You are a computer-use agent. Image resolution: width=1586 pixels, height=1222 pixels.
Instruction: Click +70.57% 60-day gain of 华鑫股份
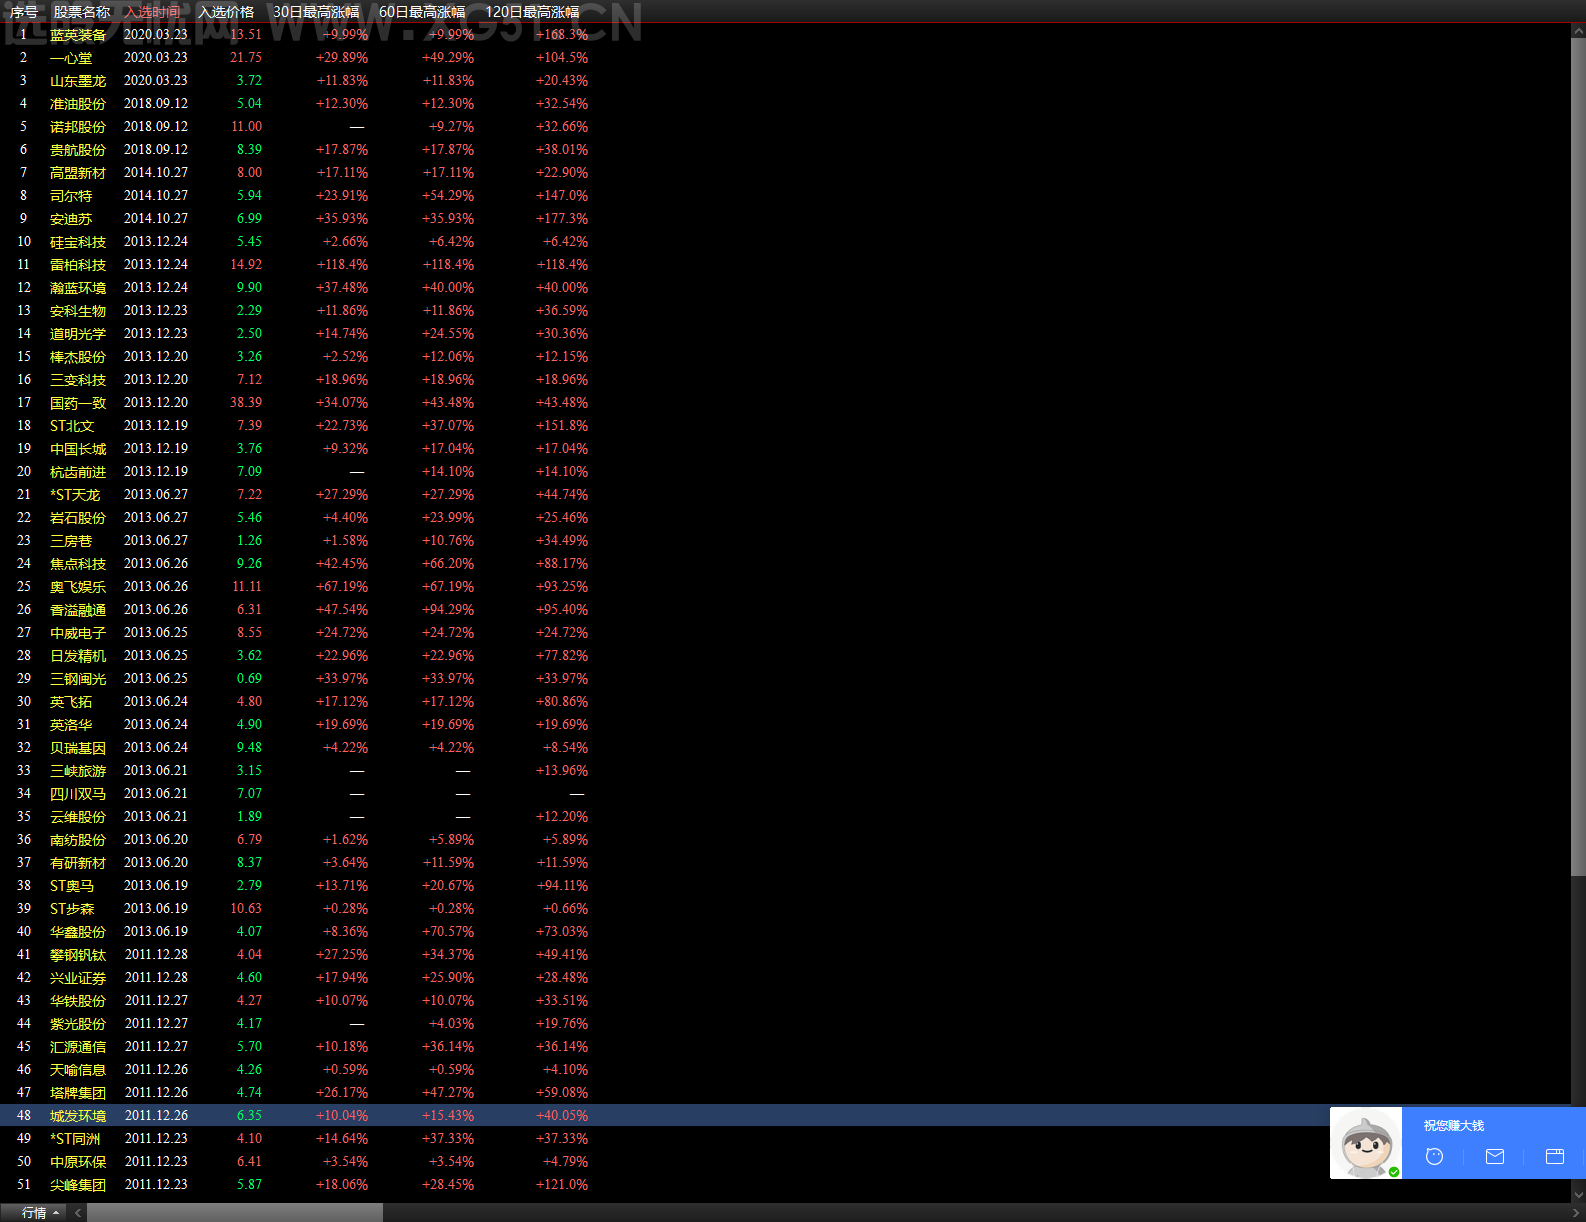click(x=448, y=931)
